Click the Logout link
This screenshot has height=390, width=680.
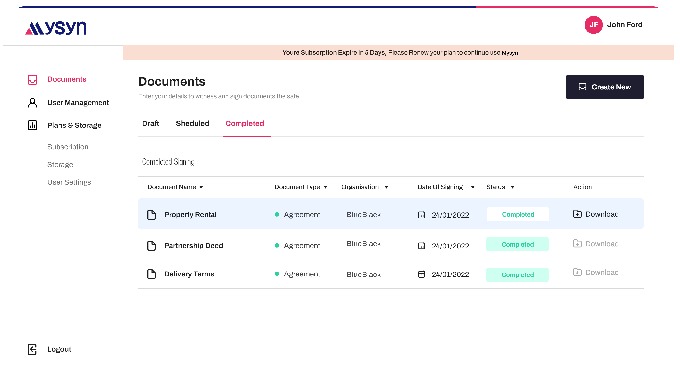click(x=59, y=349)
